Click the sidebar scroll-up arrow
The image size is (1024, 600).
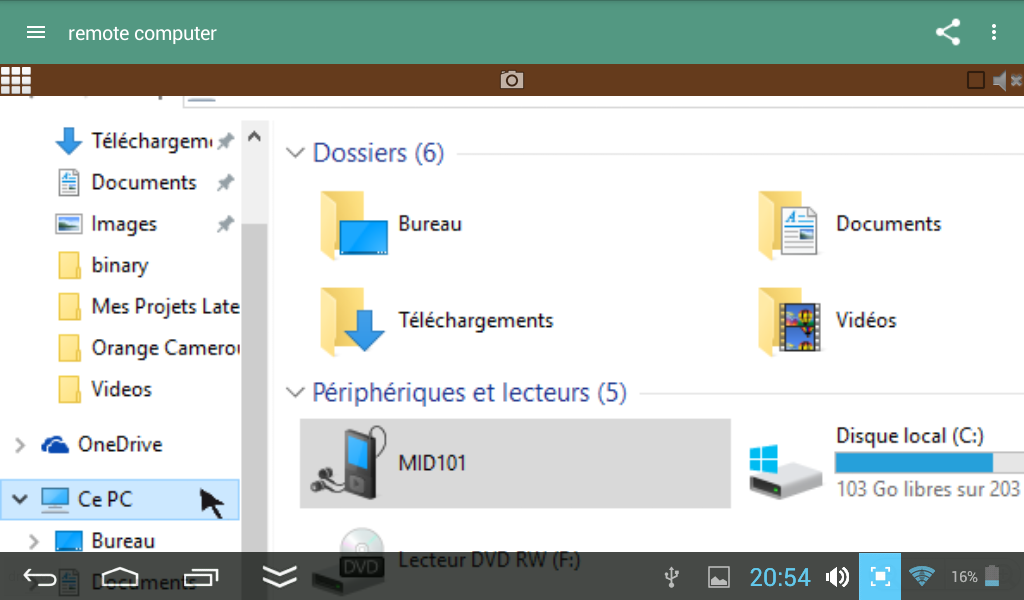pos(255,137)
